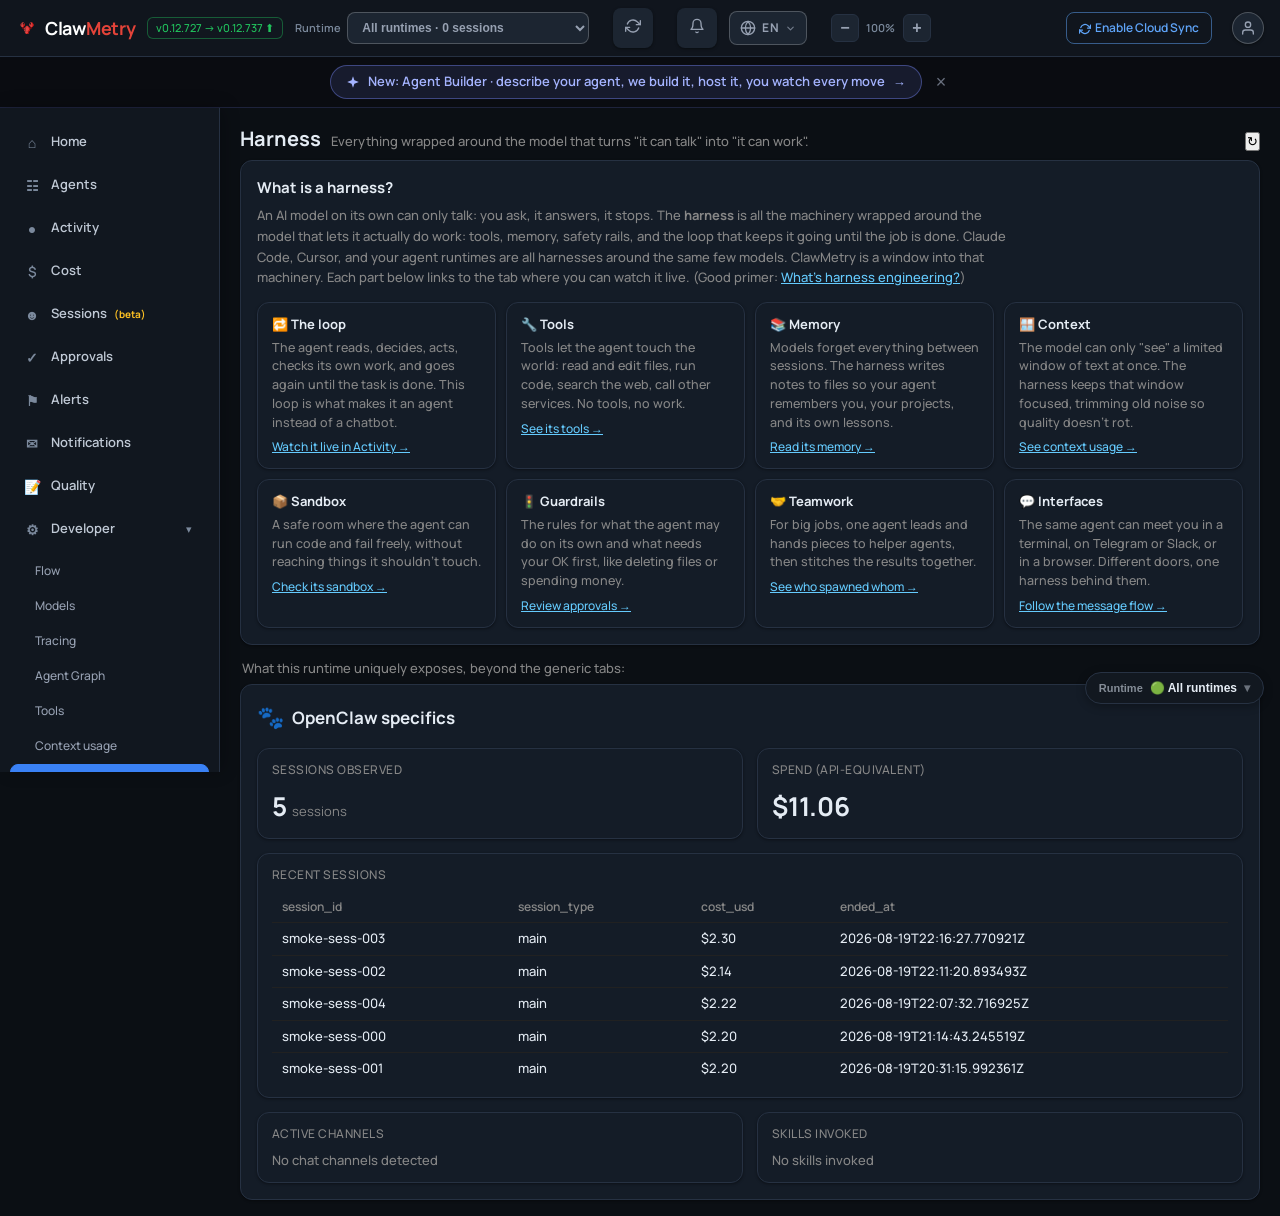This screenshot has height=1216, width=1280.
Task: Click the loop icon on The loop card
Action: (x=280, y=324)
